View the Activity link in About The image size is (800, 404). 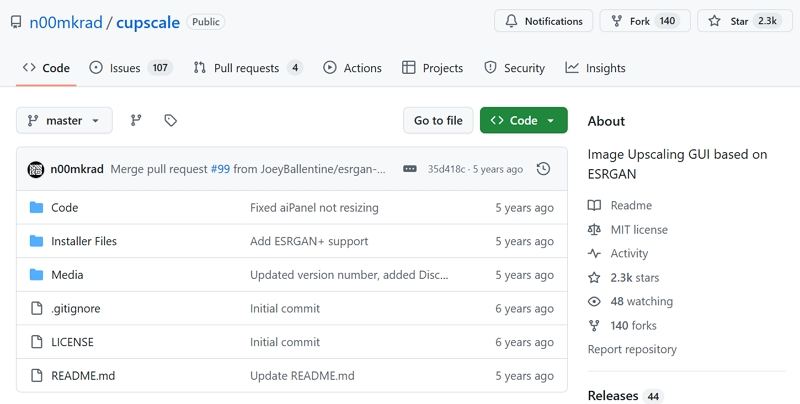629,254
